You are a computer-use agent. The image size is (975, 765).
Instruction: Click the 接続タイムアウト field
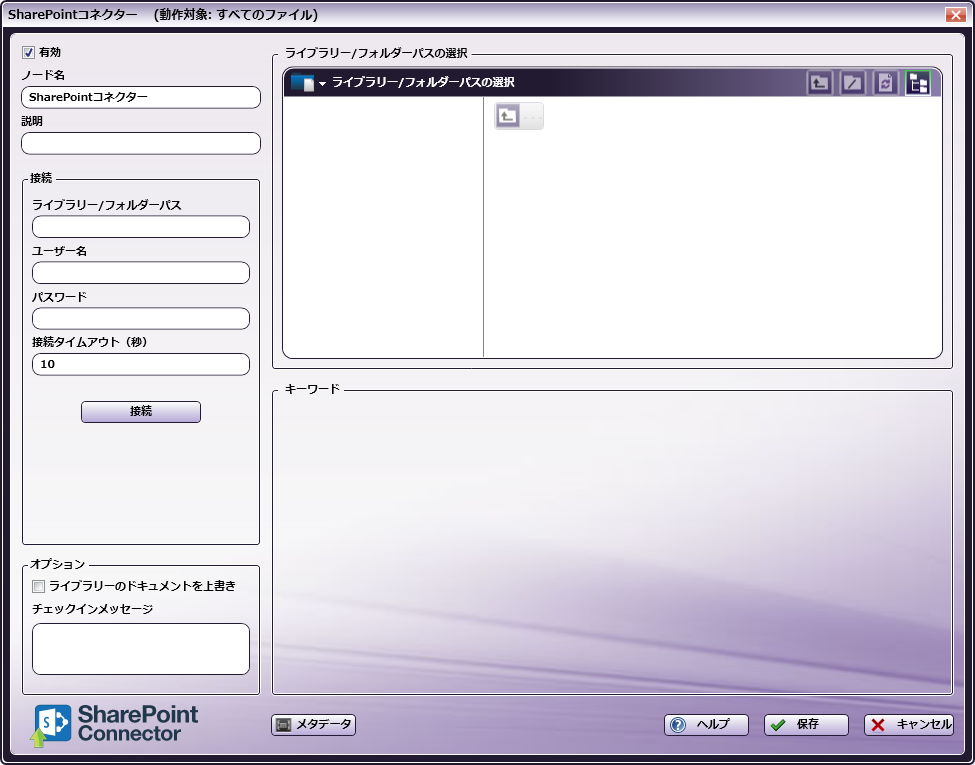(141, 364)
